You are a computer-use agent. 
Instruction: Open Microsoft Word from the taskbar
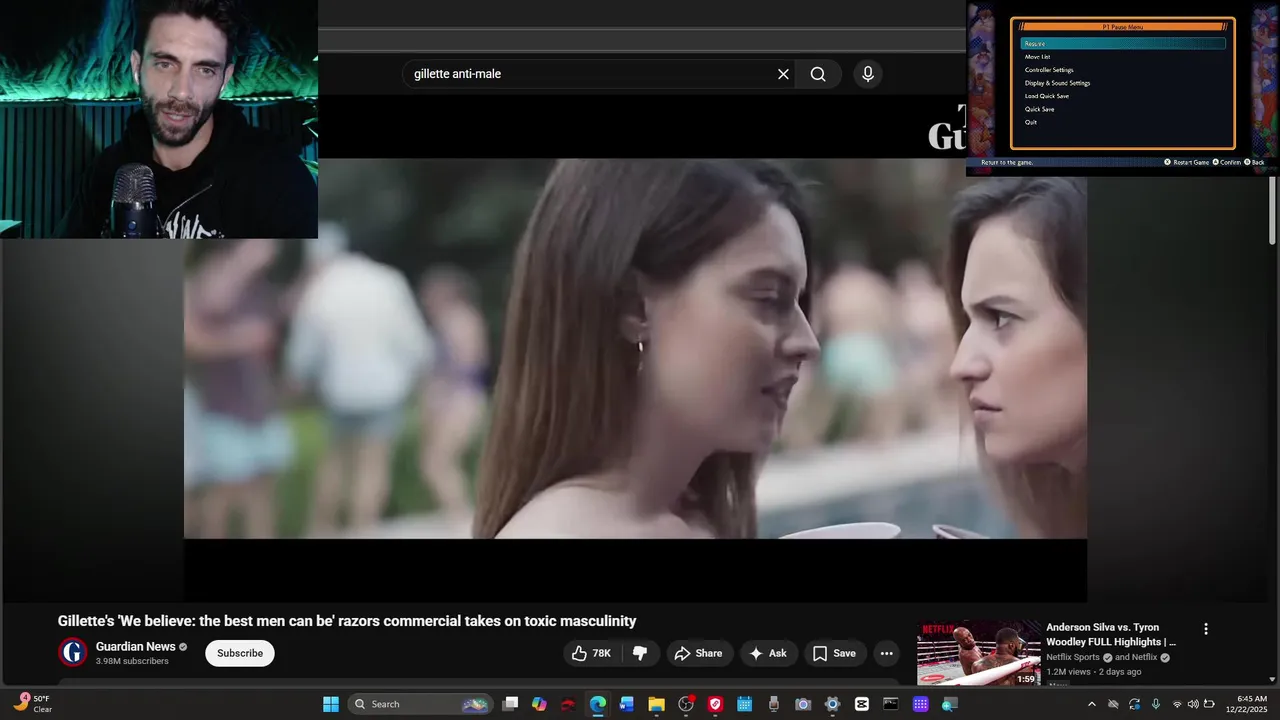[x=626, y=704]
